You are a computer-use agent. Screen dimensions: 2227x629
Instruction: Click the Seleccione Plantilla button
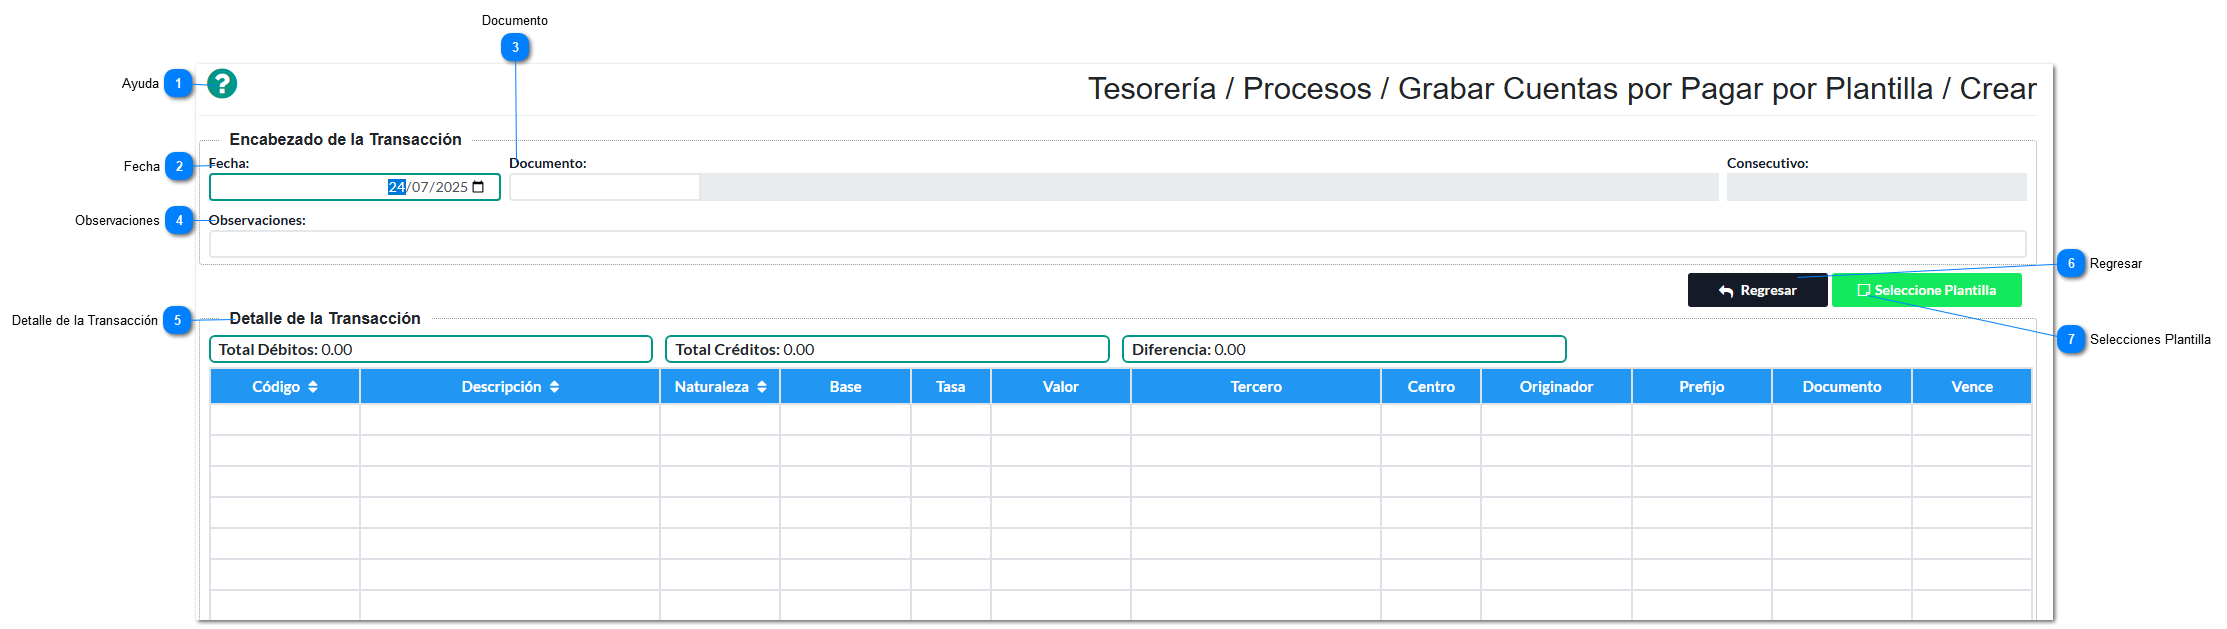pos(1926,290)
